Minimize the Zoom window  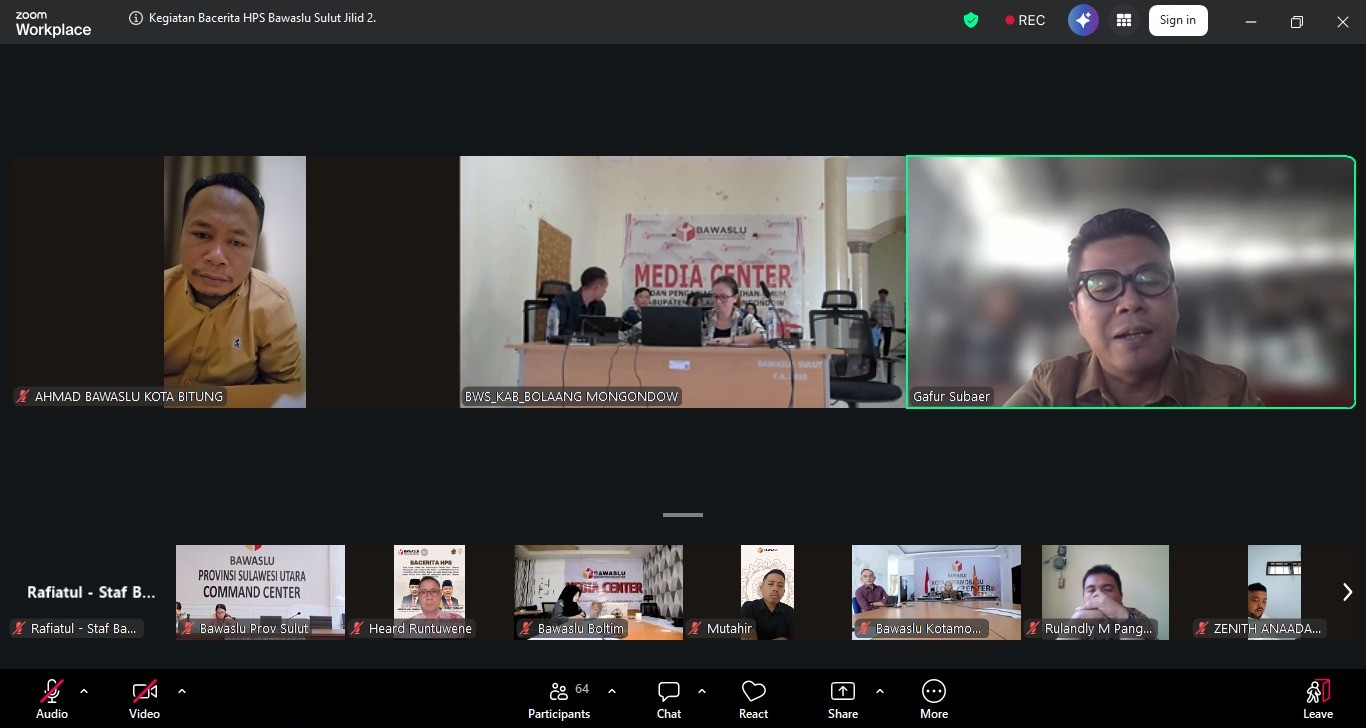(1251, 22)
